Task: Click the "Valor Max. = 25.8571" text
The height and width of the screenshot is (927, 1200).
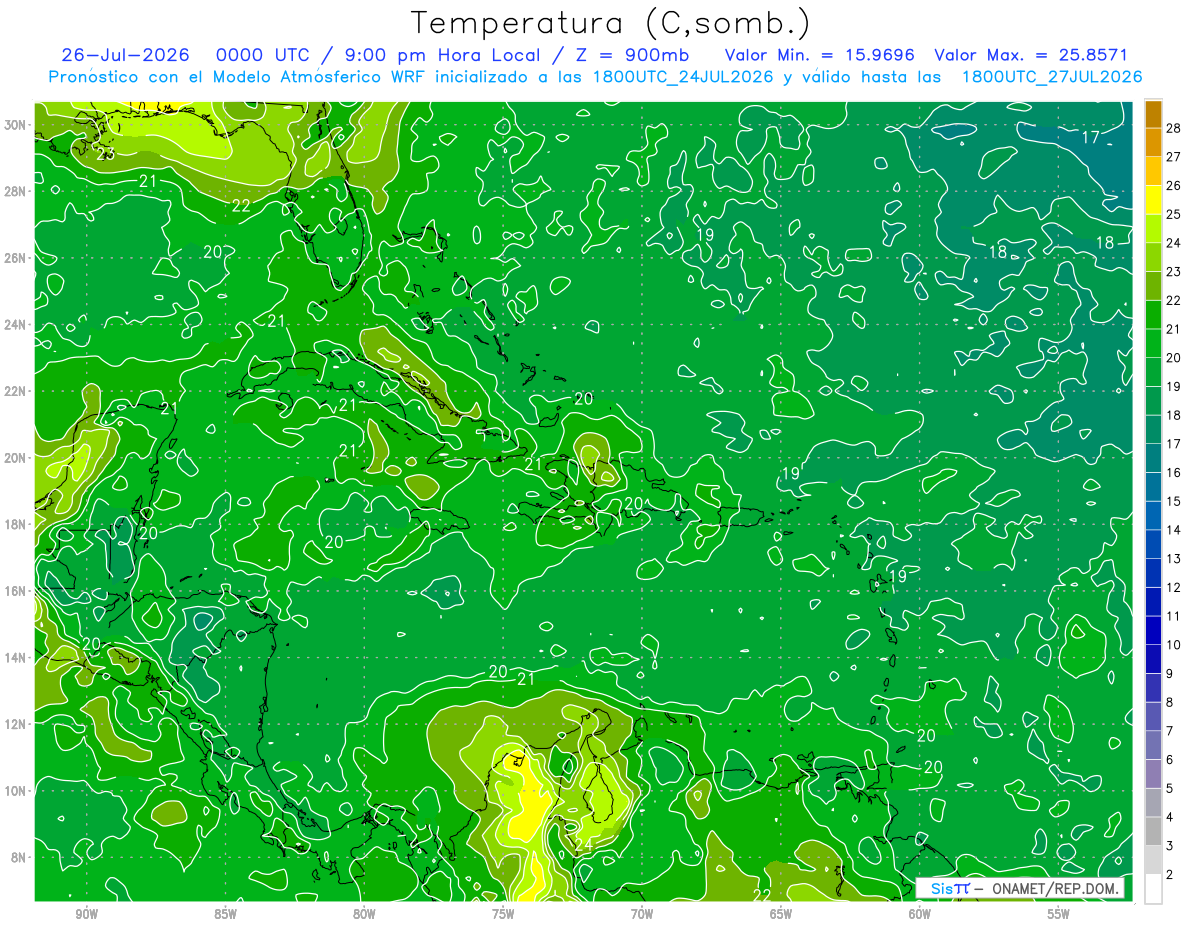Action: (x=1031, y=54)
